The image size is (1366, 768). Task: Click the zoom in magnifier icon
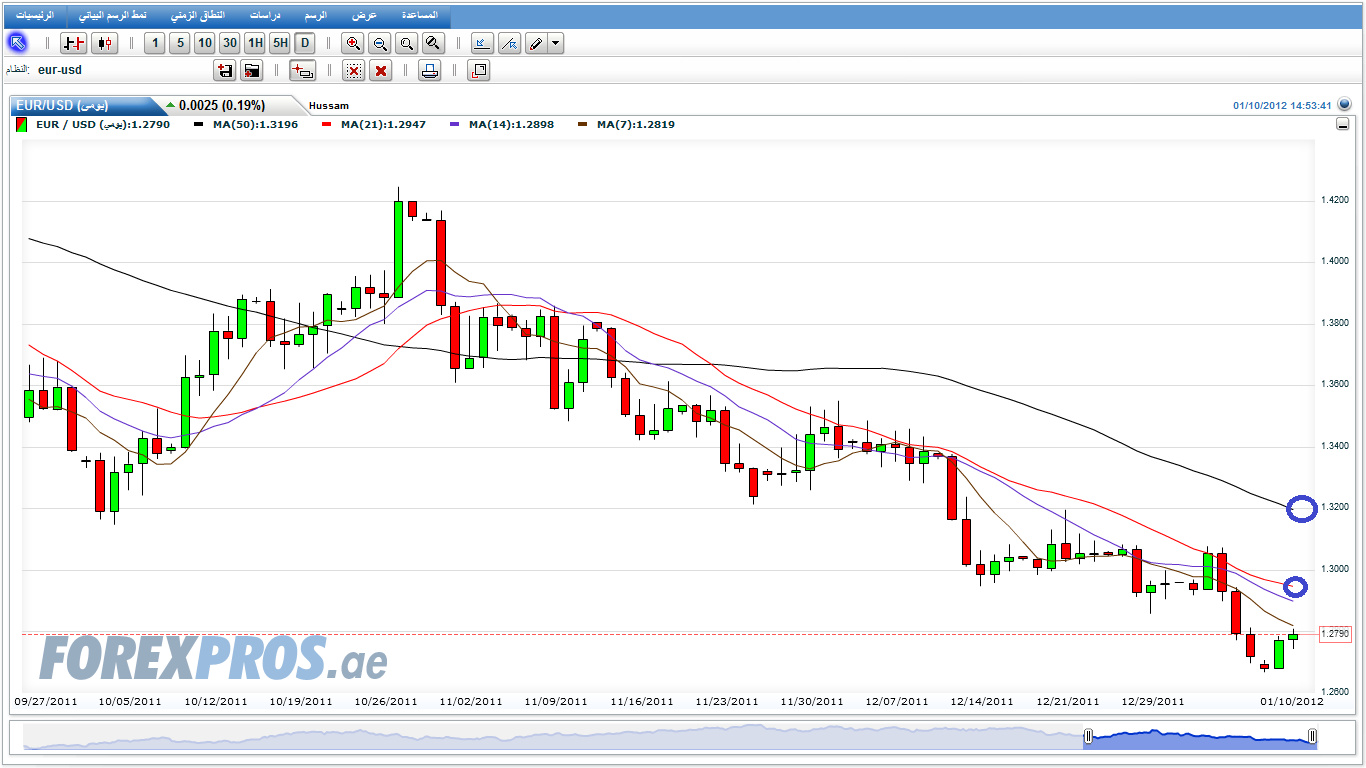(353, 43)
